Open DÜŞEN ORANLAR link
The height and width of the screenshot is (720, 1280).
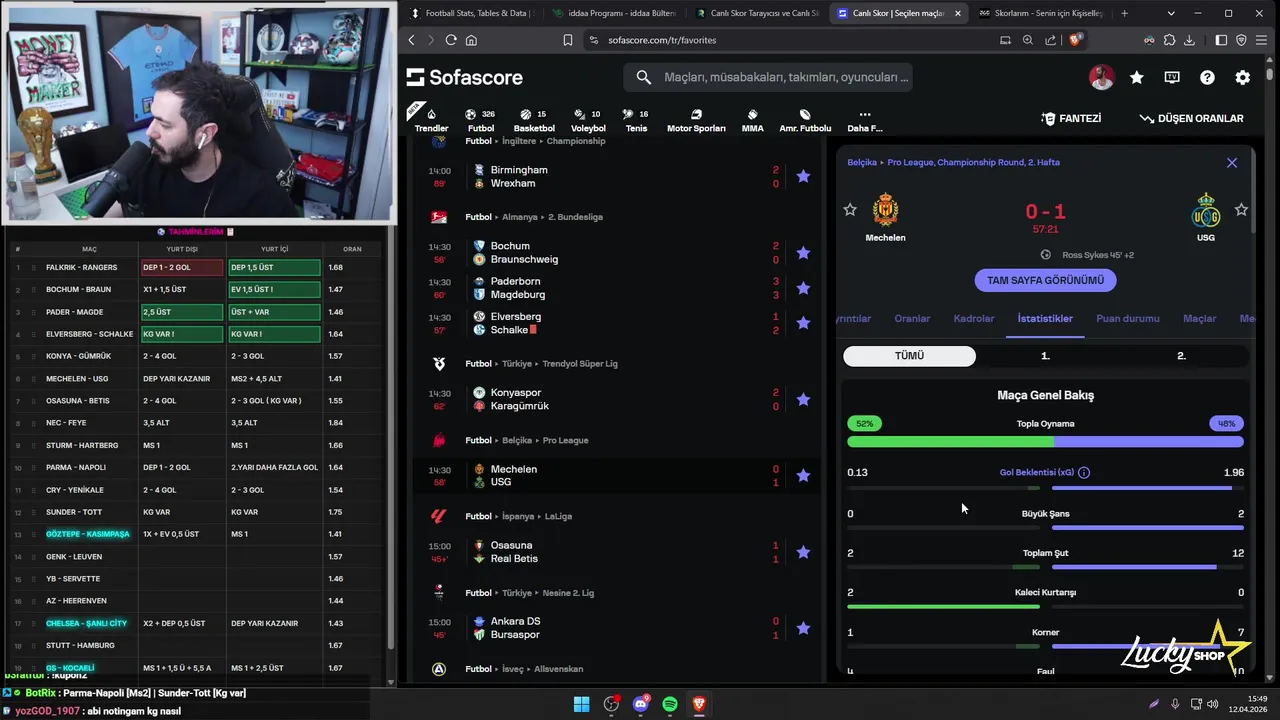click(x=1191, y=118)
